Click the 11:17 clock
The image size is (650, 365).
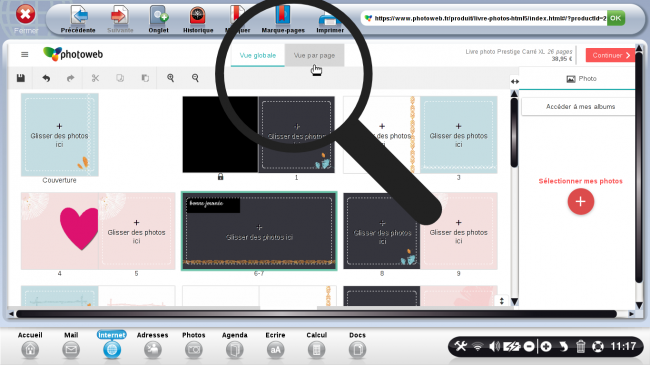[x=623, y=346]
